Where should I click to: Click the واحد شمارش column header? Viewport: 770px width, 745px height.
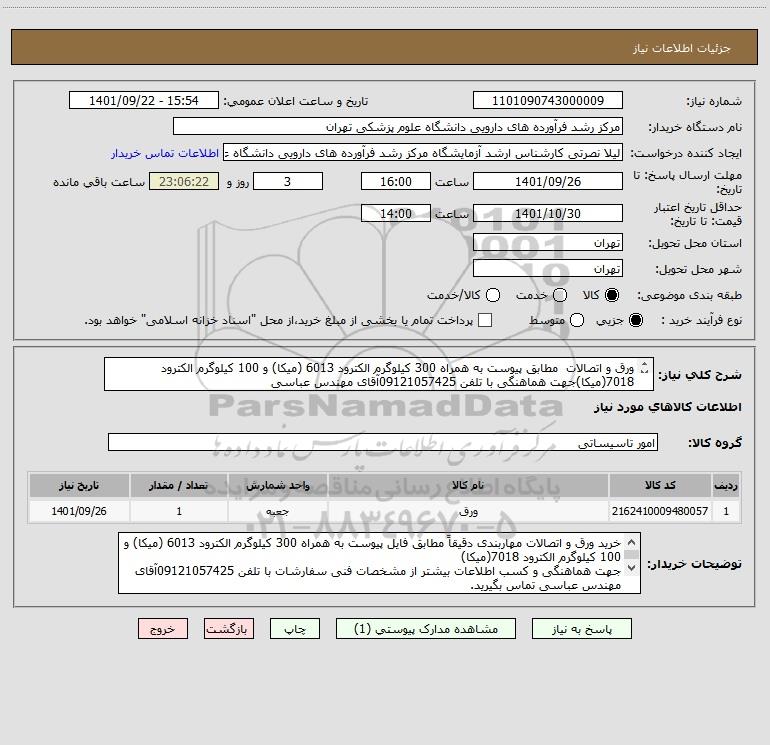277,486
